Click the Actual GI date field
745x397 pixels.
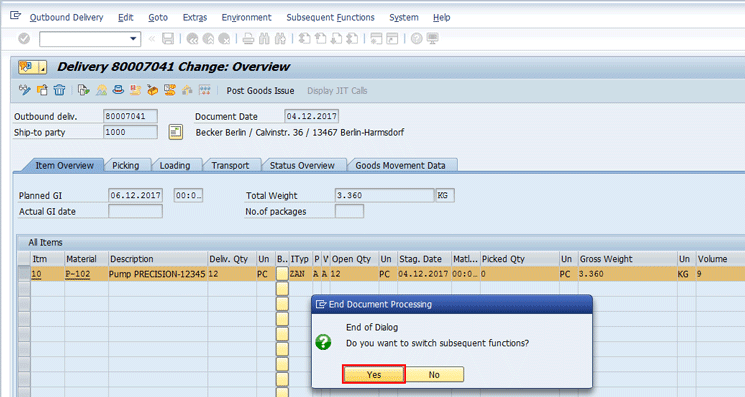click(x=135, y=211)
